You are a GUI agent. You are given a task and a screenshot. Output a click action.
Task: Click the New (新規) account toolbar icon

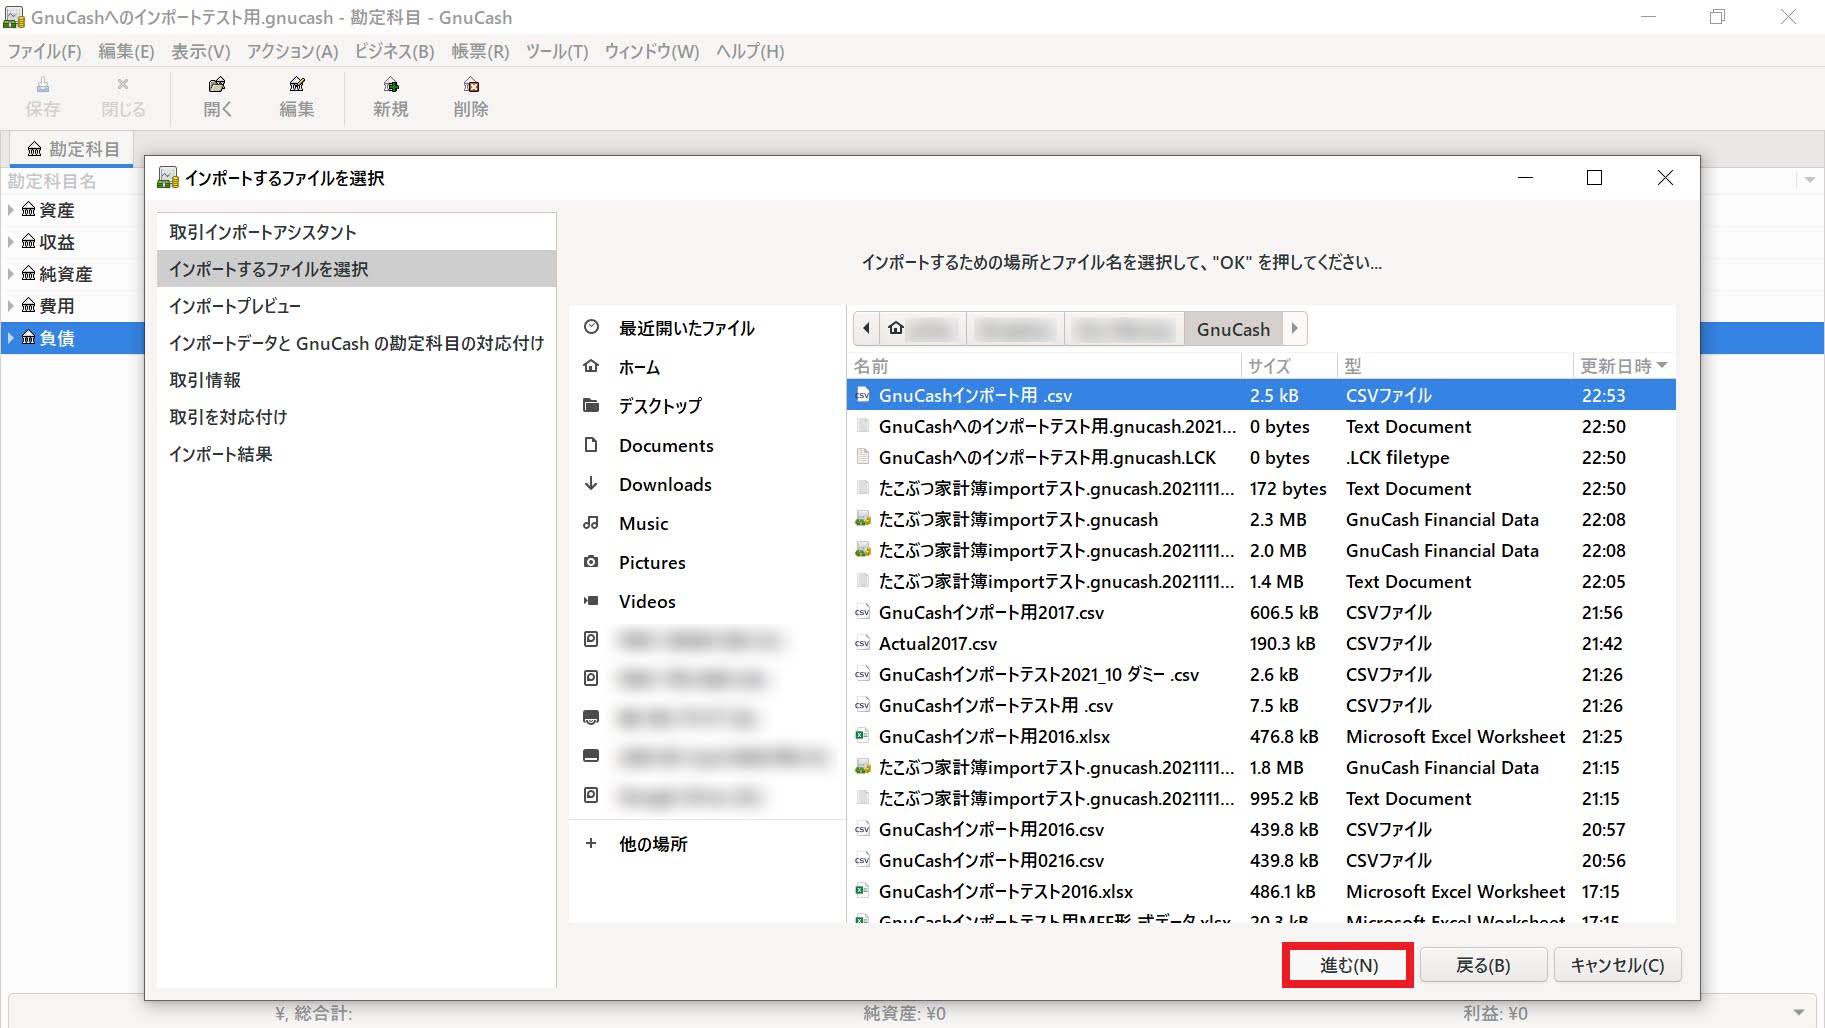click(x=391, y=97)
